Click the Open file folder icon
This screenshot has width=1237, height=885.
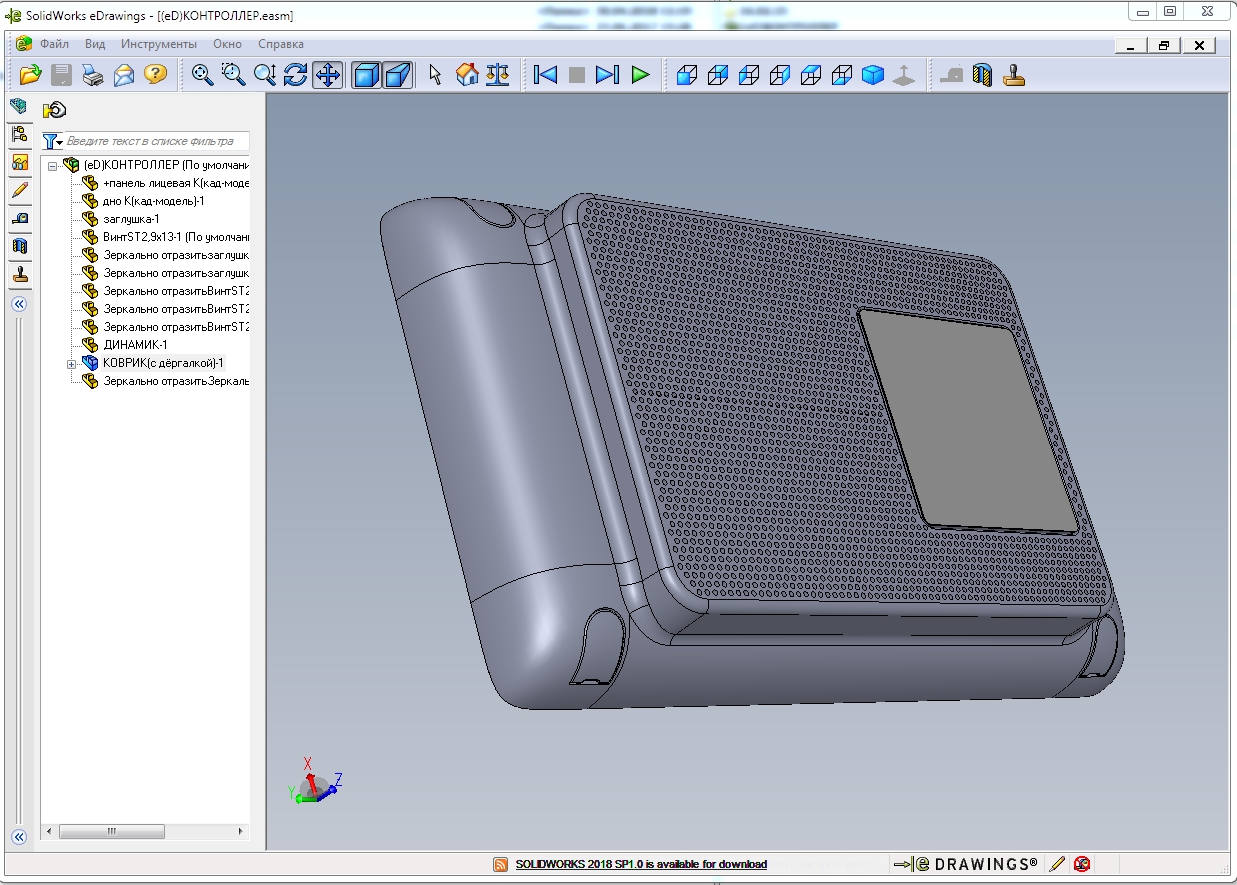pos(31,75)
